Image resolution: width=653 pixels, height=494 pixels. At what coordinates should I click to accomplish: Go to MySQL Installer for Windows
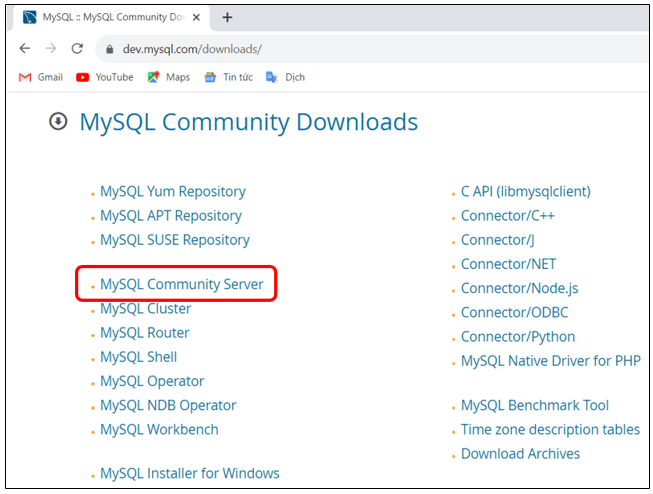pos(189,474)
